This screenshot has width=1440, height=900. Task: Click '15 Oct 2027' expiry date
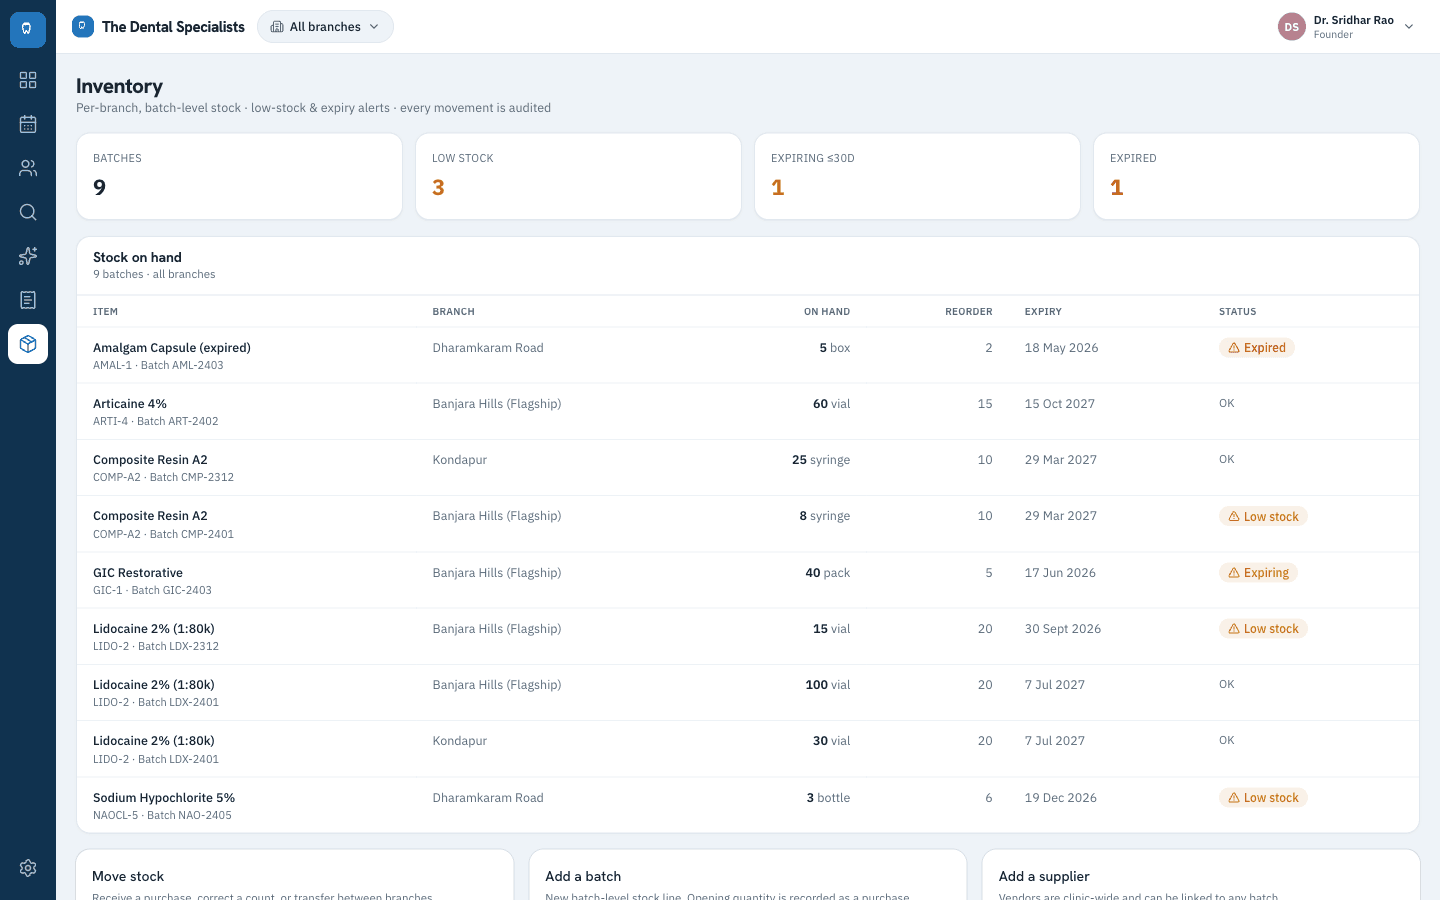(x=1059, y=404)
